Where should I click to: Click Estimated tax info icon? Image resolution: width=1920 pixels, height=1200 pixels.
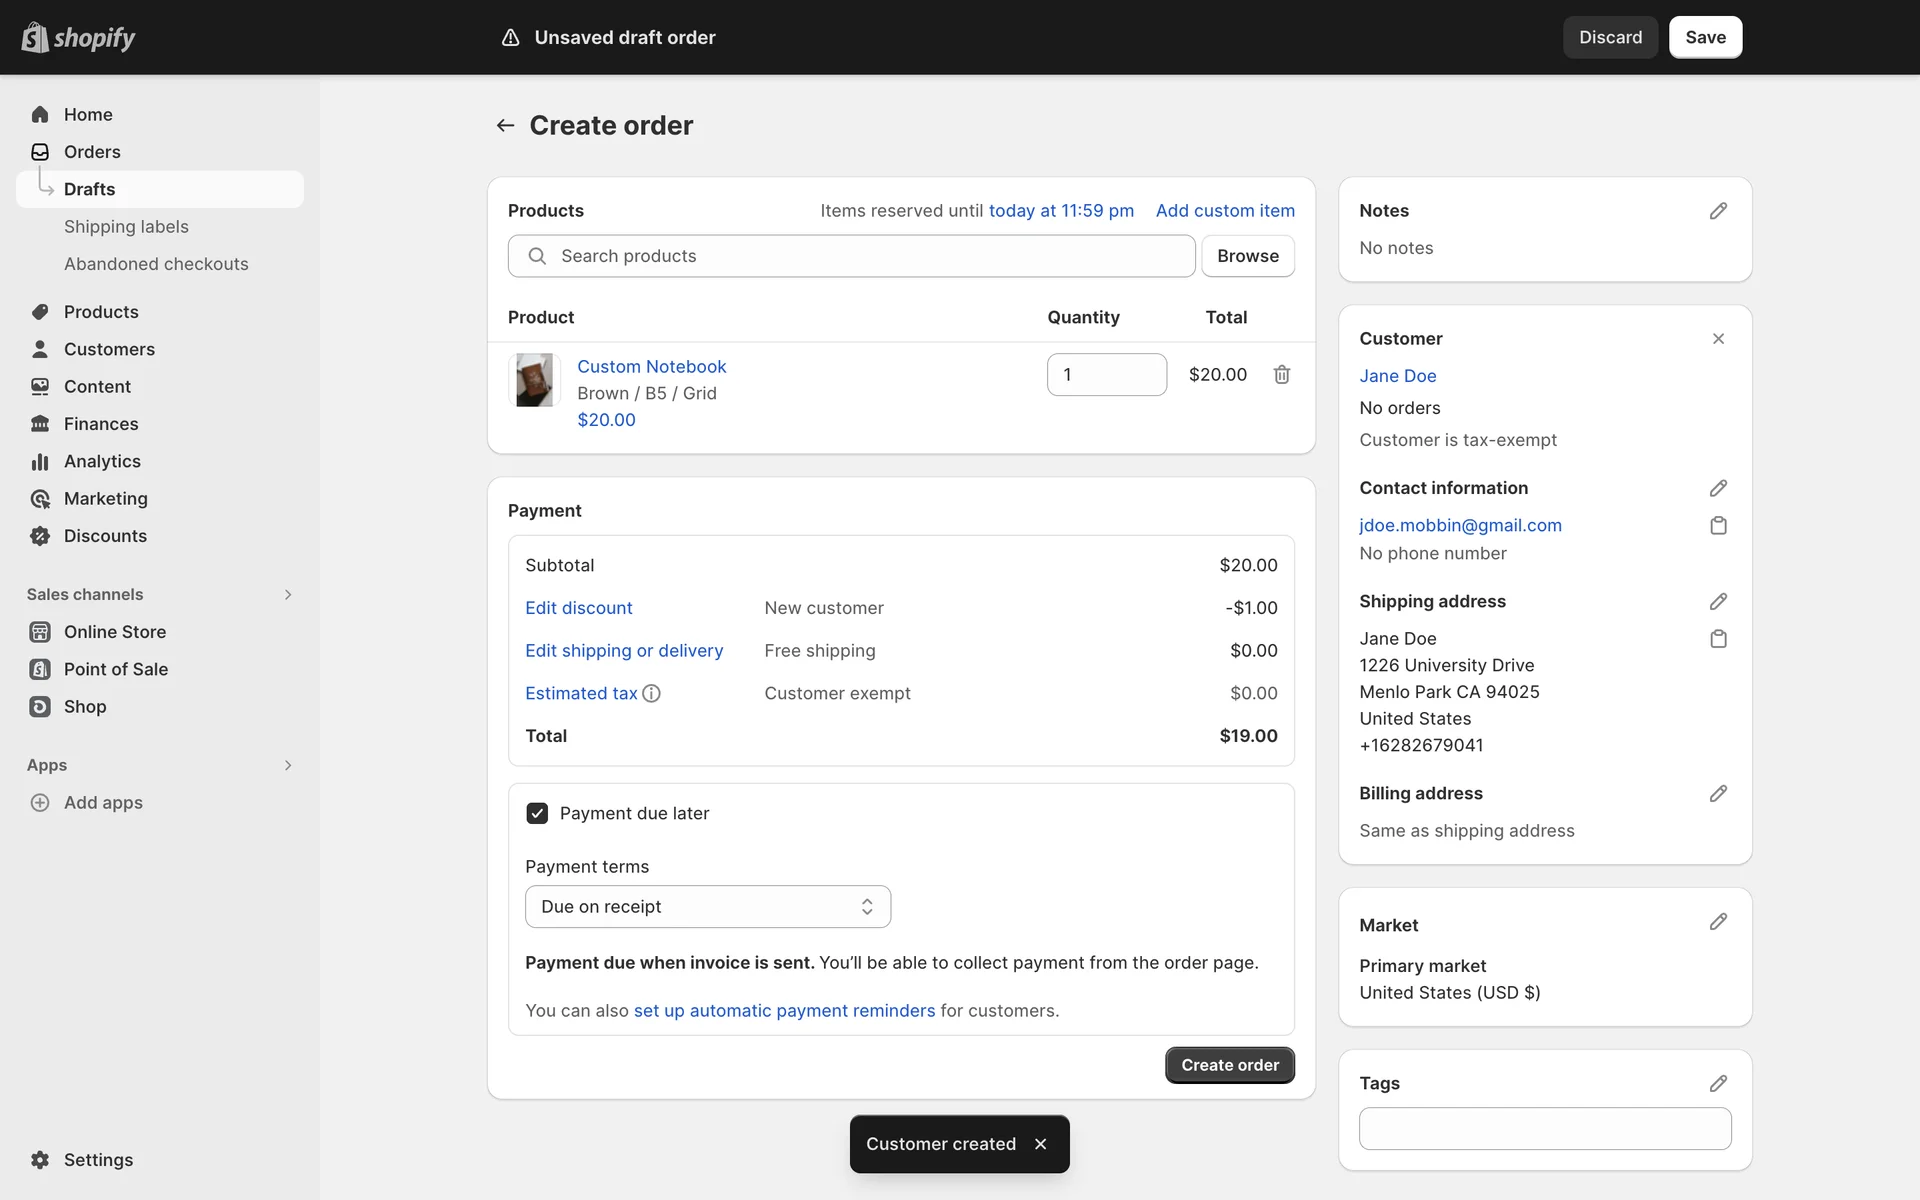[651, 693]
